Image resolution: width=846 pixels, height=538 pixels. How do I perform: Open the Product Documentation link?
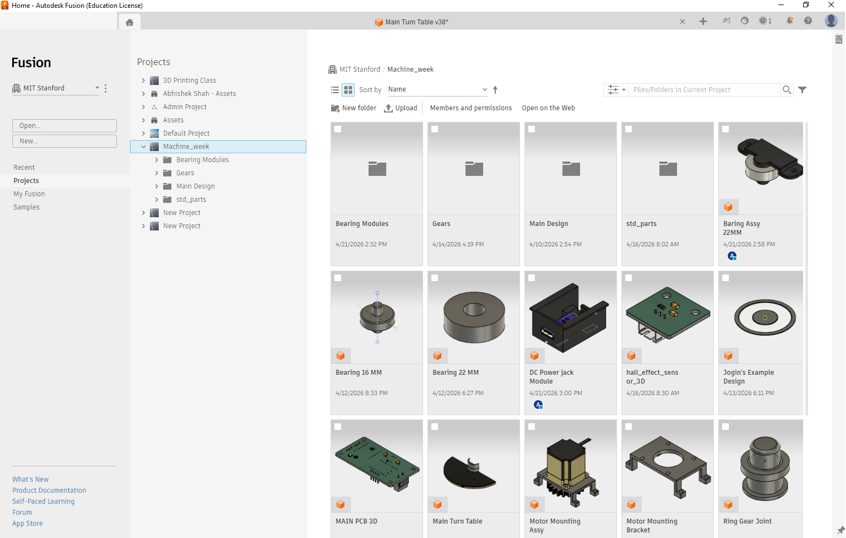49,491
